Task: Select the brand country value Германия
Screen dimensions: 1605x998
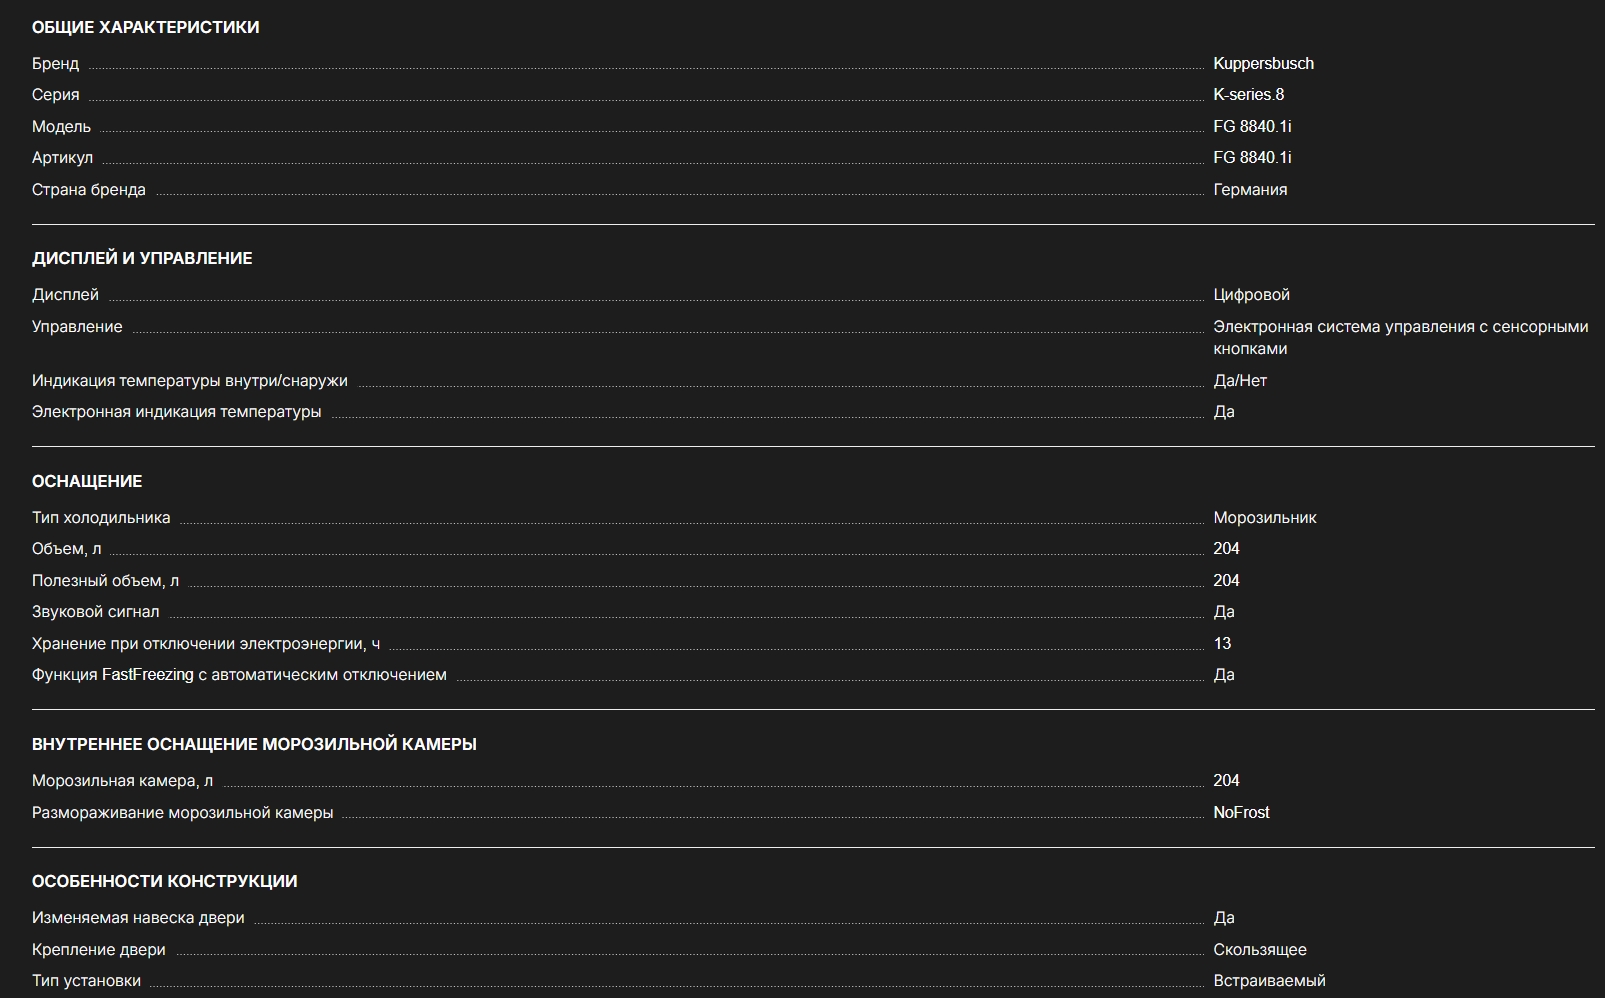Action: pos(1250,189)
